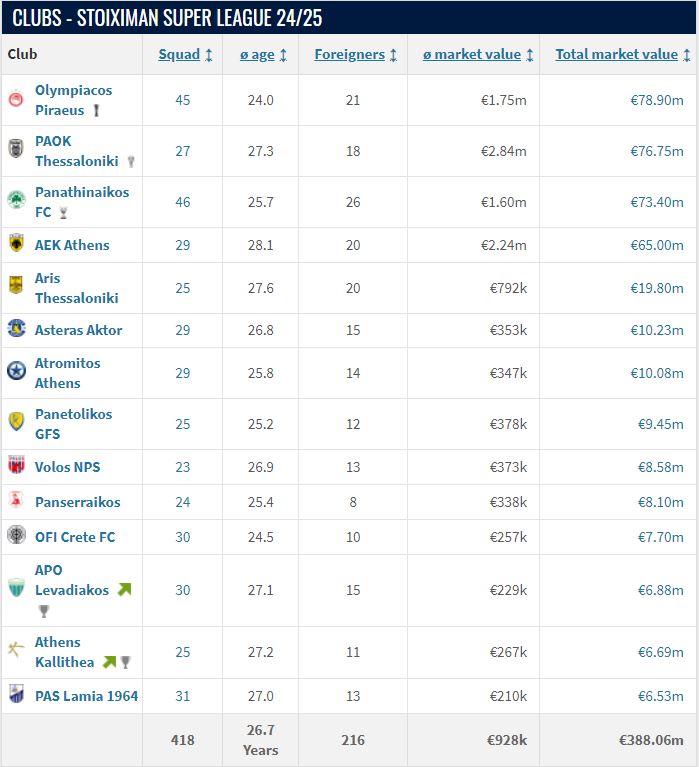Click the green promotion arrow beside APO Levadiakos
Viewport: 699px width, 767px height.
click(x=124, y=590)
